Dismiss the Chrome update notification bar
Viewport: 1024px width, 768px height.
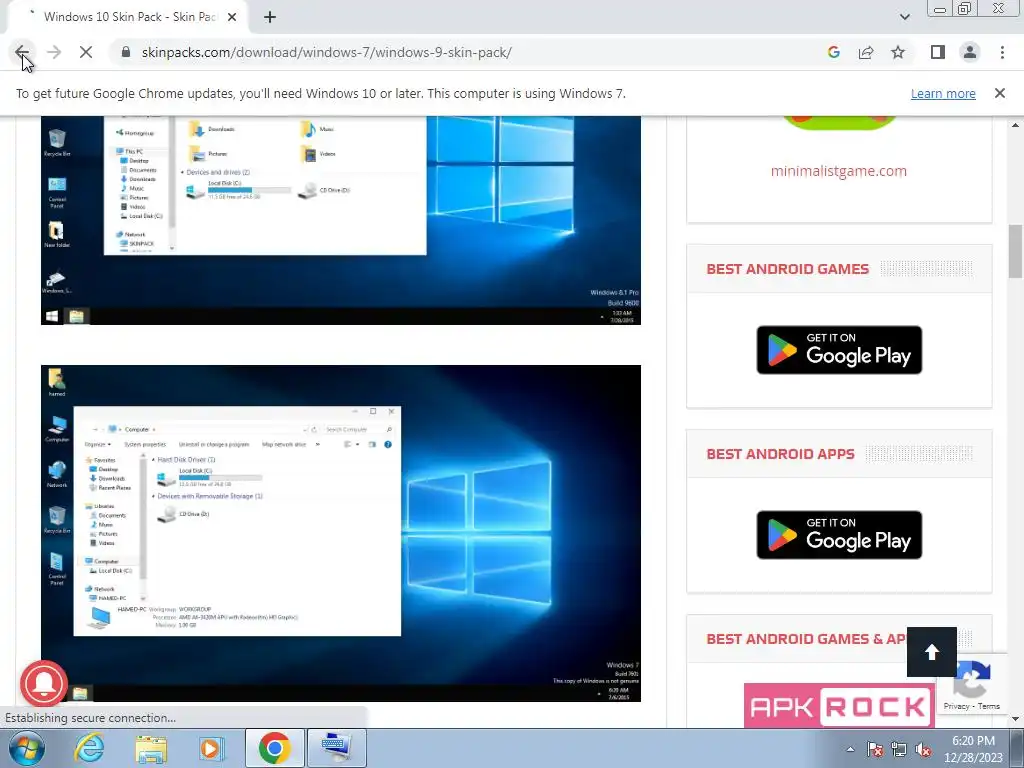click(x=999, y=93)
